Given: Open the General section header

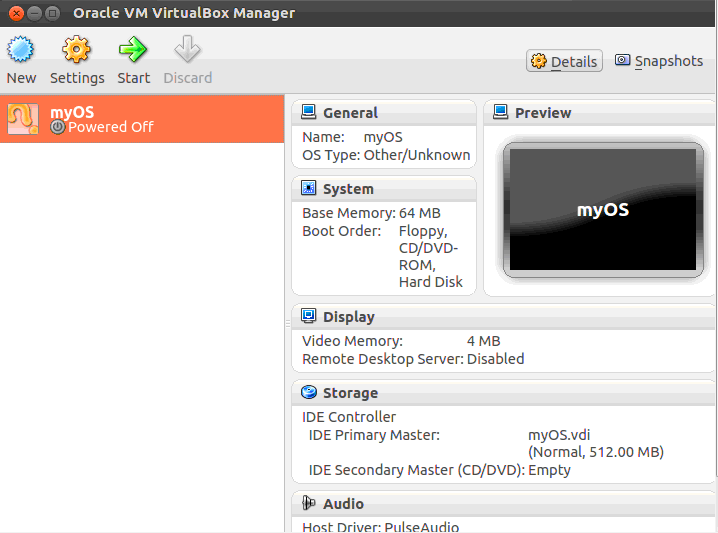Looking at the screenshot, I should pyautogui.click(x=384, y=113).
